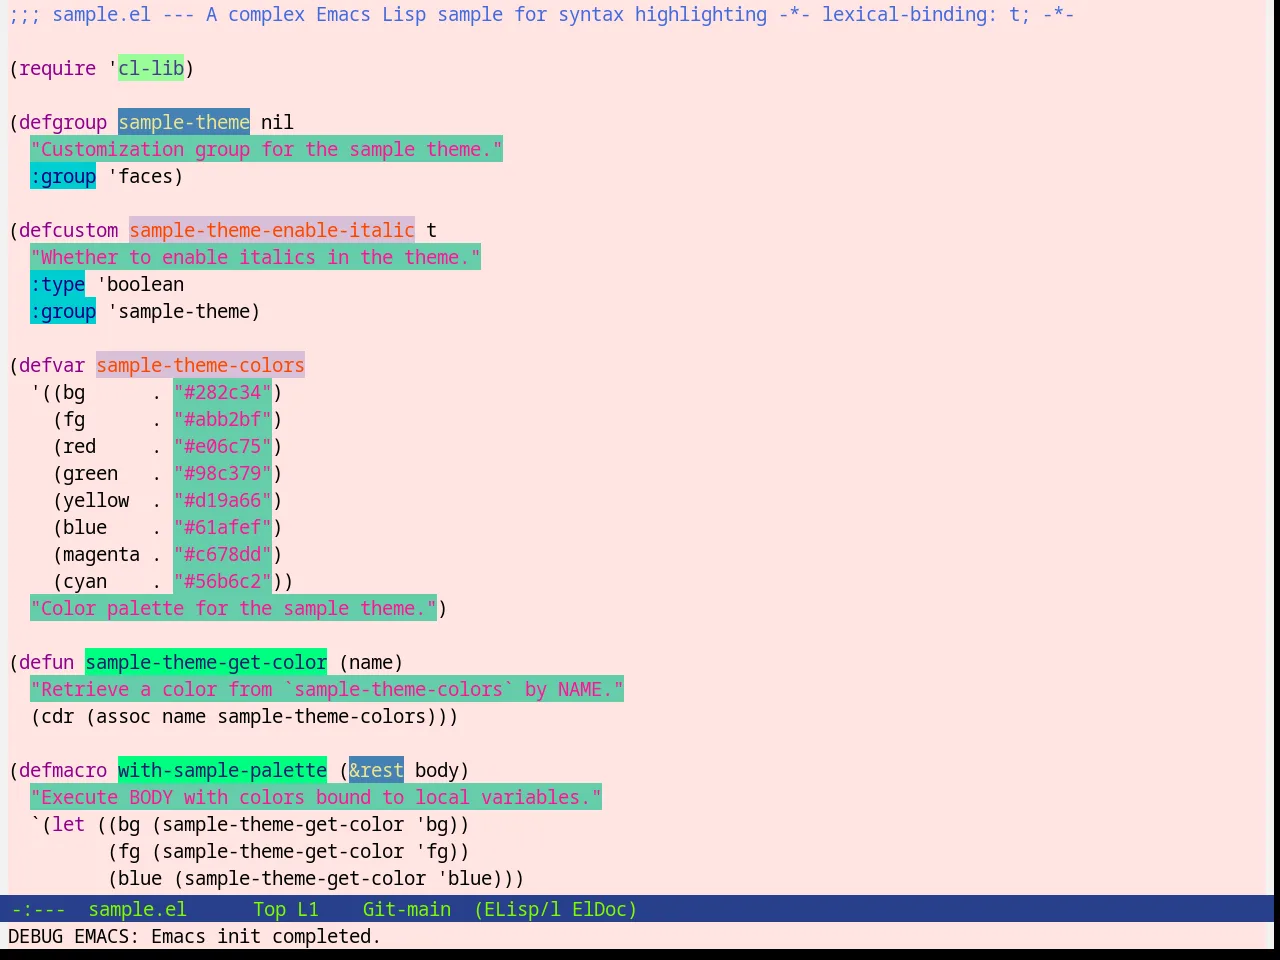Click the "Retrieve a color from" docstring
The width and height of the screenshot is (1280, 960).
(327, 689)
